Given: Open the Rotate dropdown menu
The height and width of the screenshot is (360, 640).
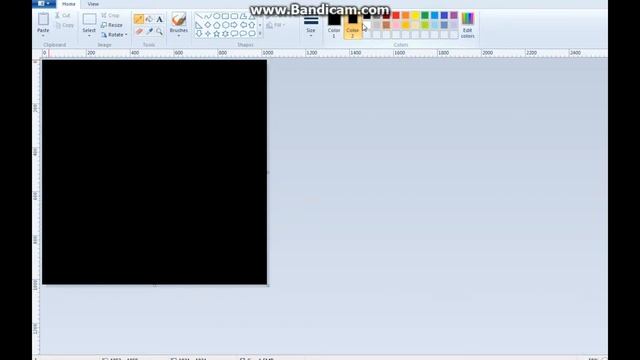Looking at the screenshot, I should tap(114, 35).
